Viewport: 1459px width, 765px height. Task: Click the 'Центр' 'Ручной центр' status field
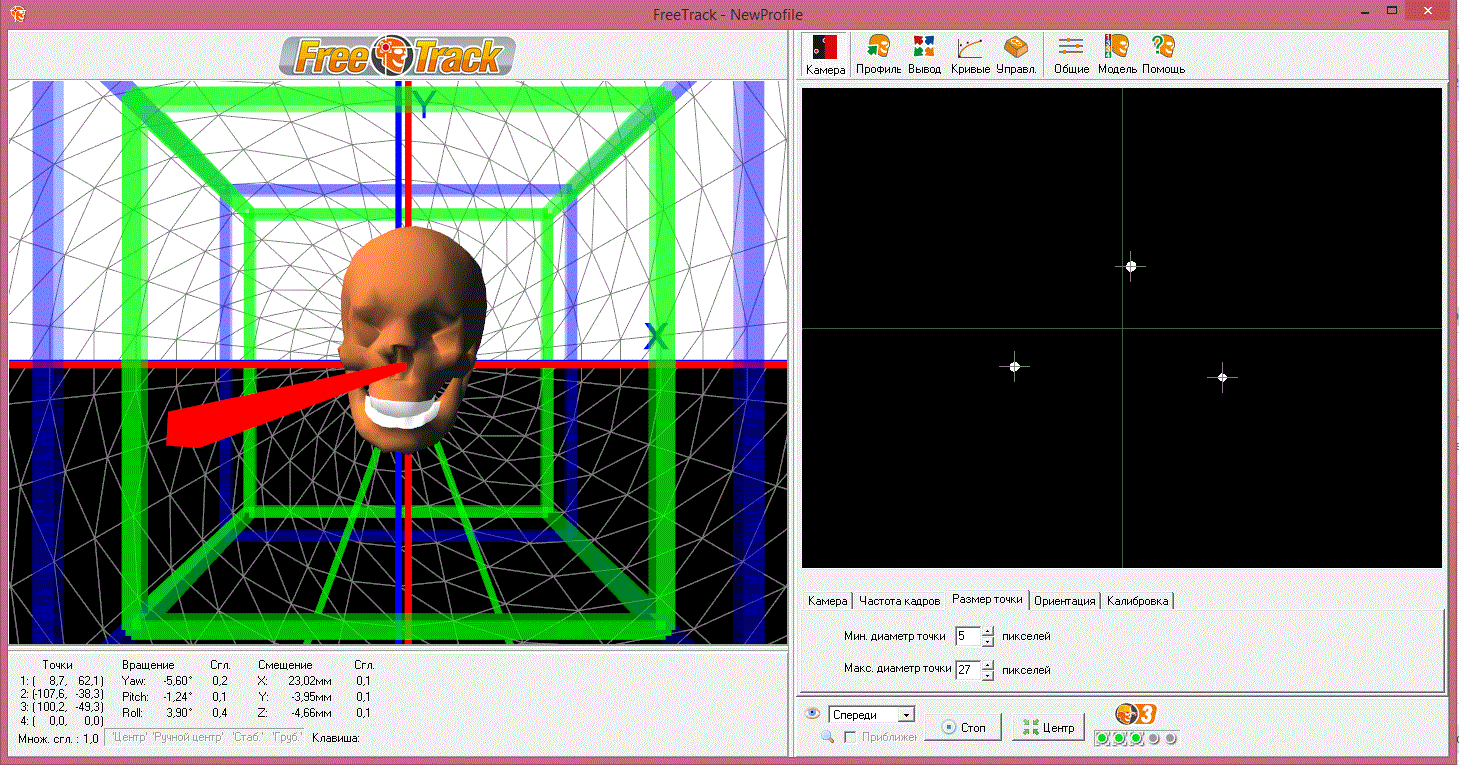[x=204, y=738]
